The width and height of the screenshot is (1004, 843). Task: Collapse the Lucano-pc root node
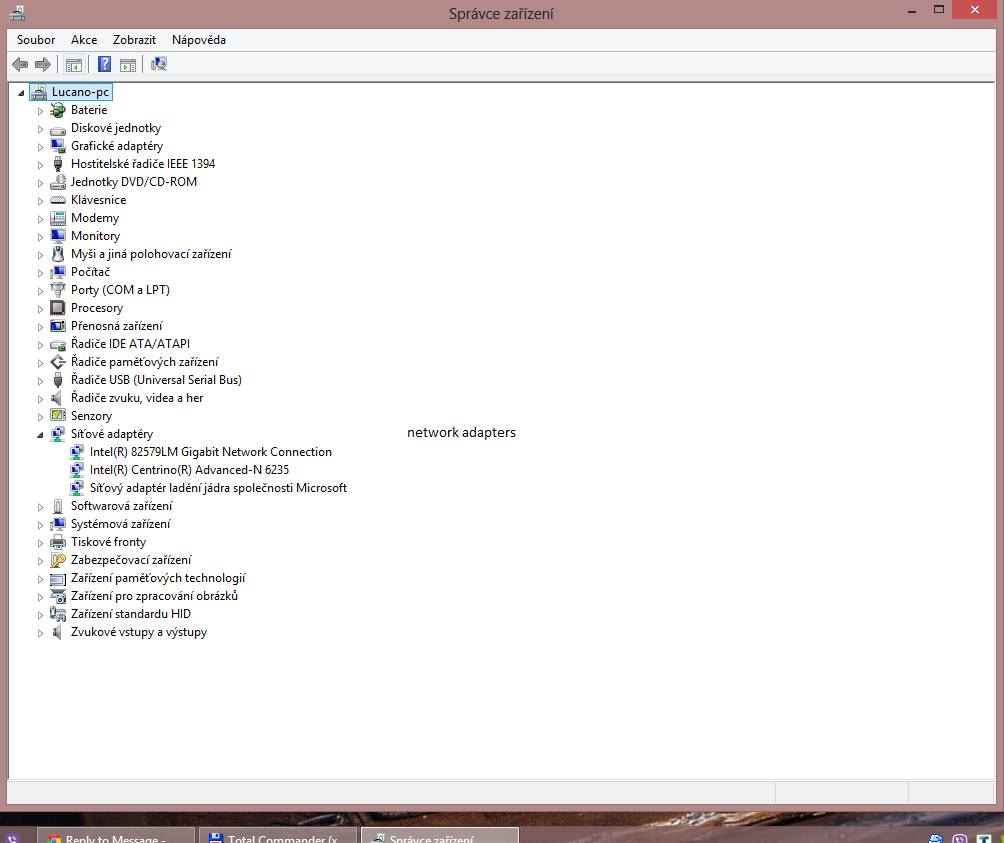pyautogui.click(x=21, y=93)
